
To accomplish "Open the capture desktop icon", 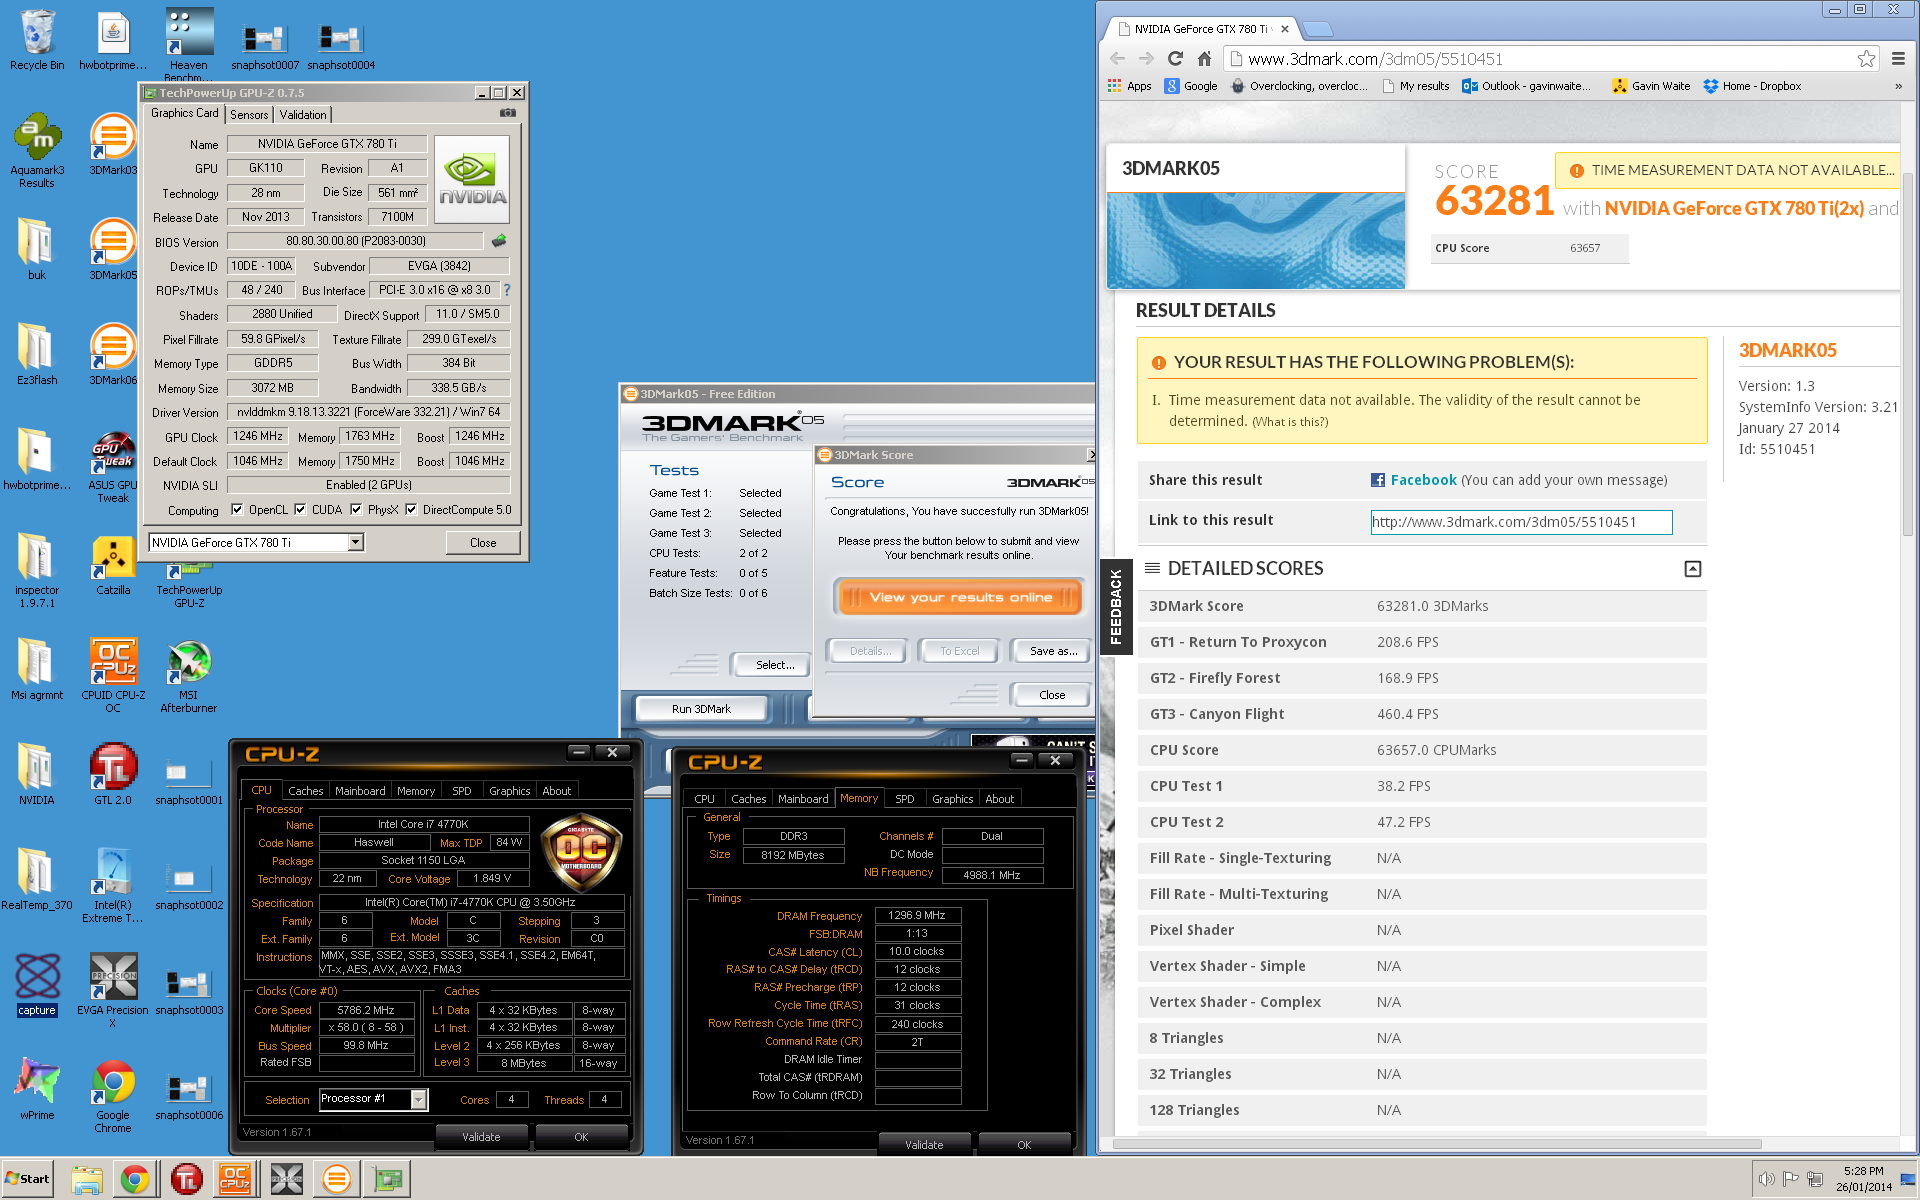I will [37, 986].
